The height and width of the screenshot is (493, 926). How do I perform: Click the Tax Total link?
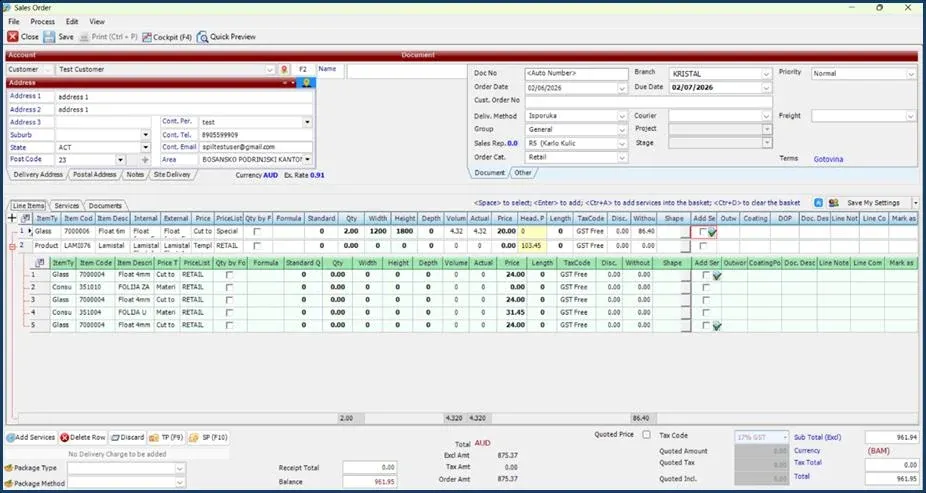tap(807, 463)
